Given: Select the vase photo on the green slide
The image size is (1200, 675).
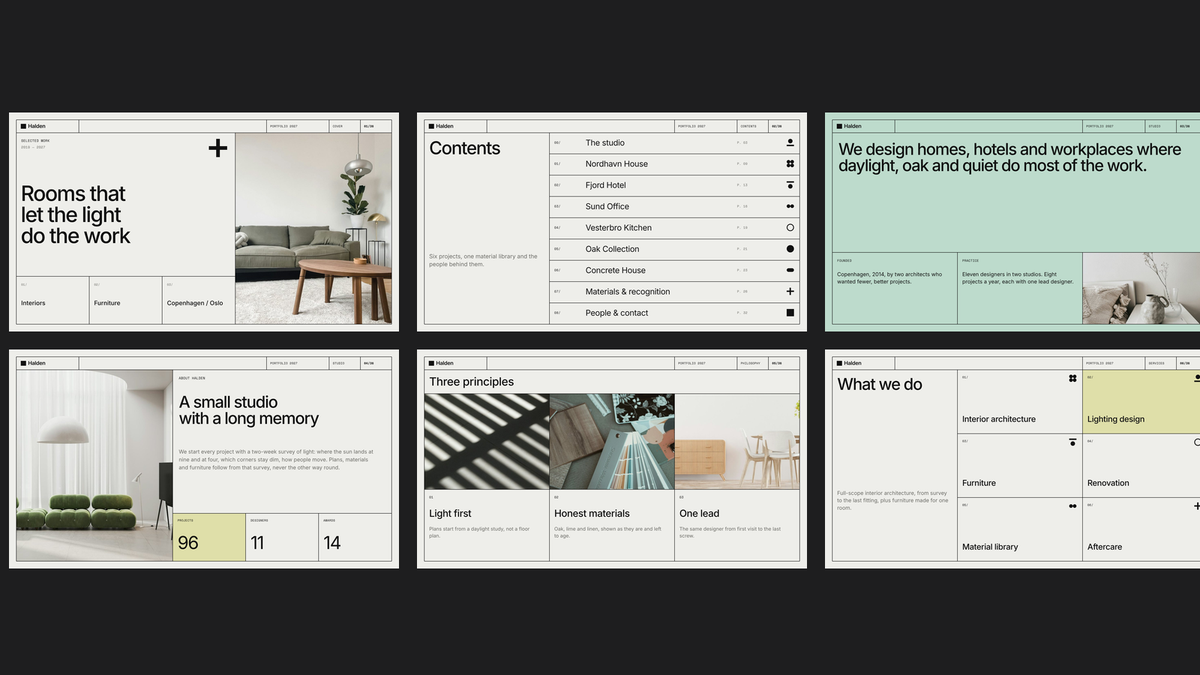Looking at the screenshot, I should point(1141,288).
